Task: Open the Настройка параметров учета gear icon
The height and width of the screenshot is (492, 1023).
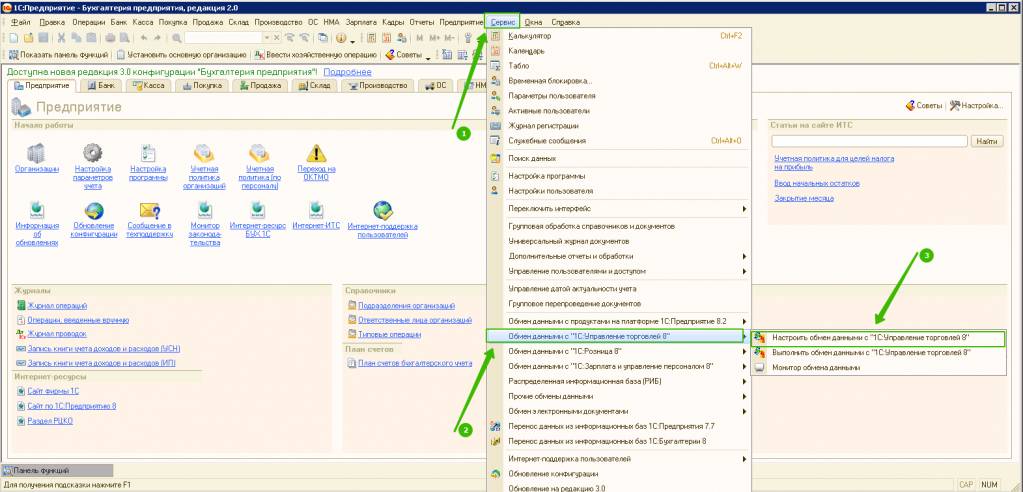Action: 93,153
